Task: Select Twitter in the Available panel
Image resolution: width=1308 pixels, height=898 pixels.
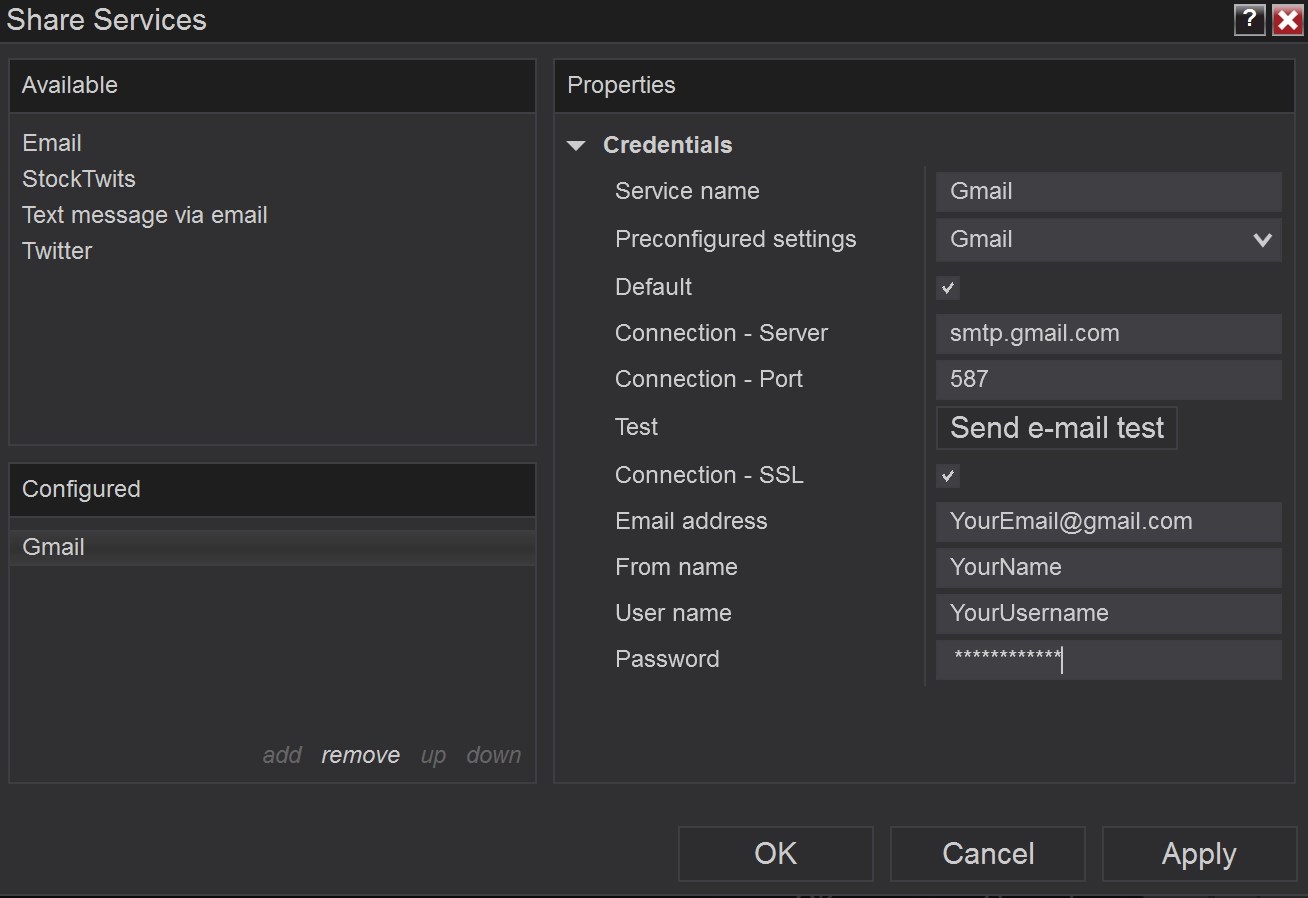Action: point(56,250)
